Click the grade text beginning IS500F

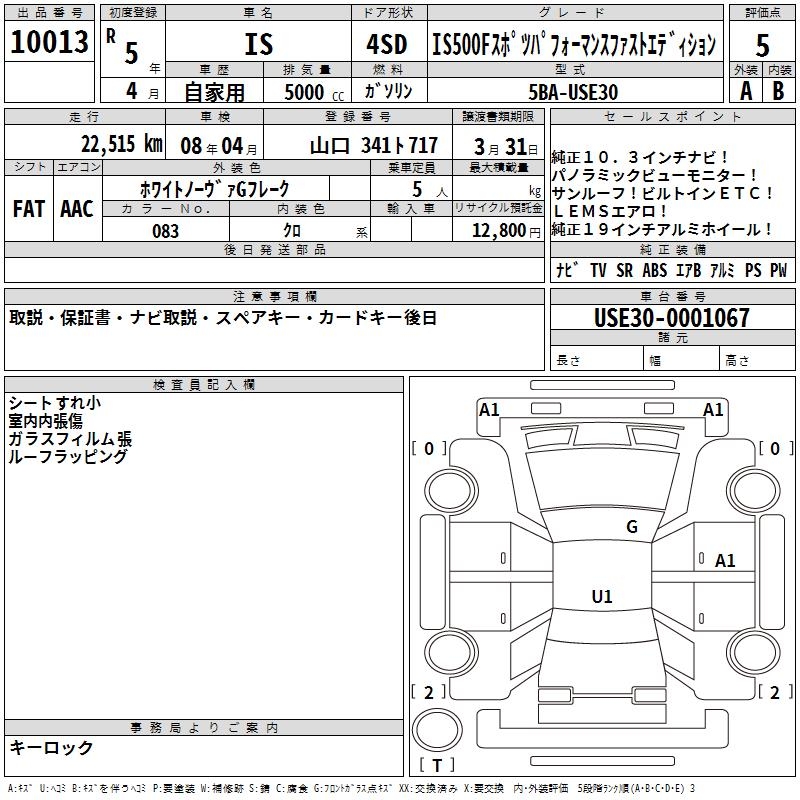(574, 44)
